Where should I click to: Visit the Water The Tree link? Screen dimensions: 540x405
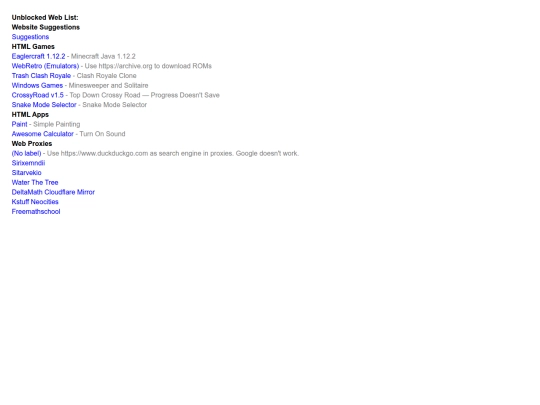[x=35, y=182]
